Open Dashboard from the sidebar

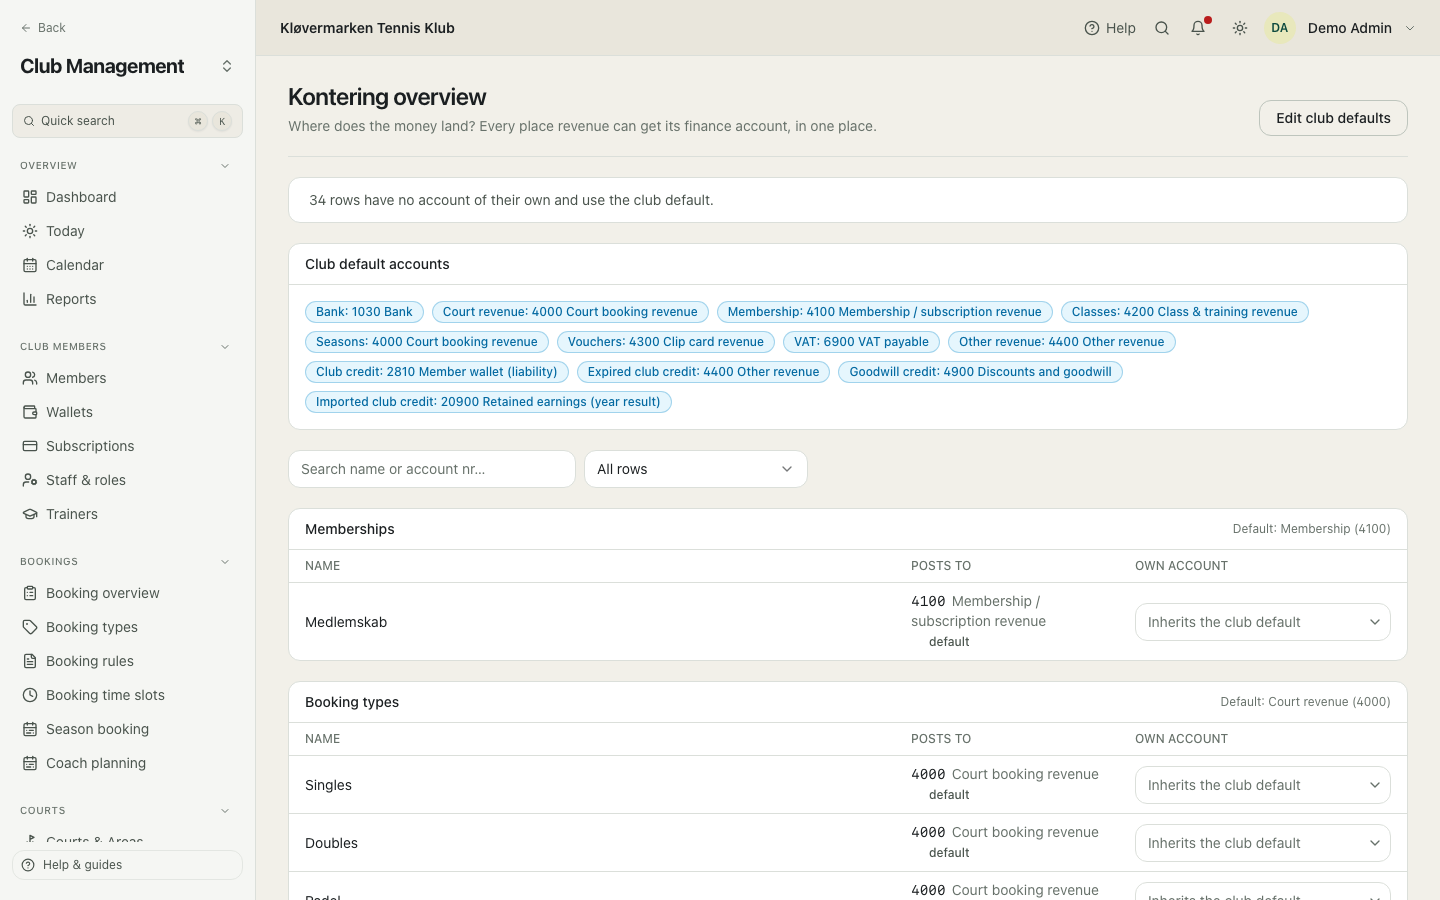[127, 197]
